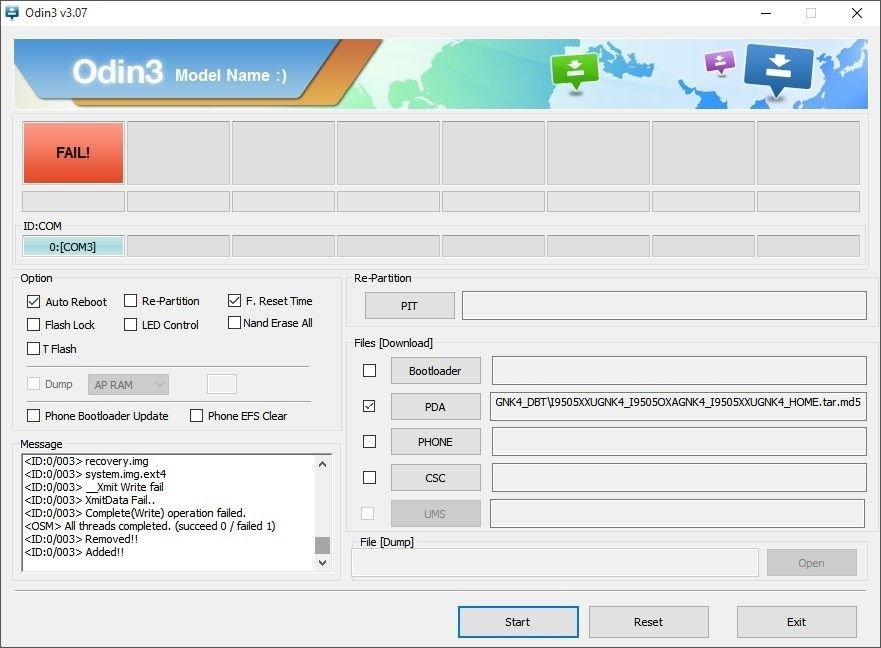Close the Odin3 window

[857, 13]
